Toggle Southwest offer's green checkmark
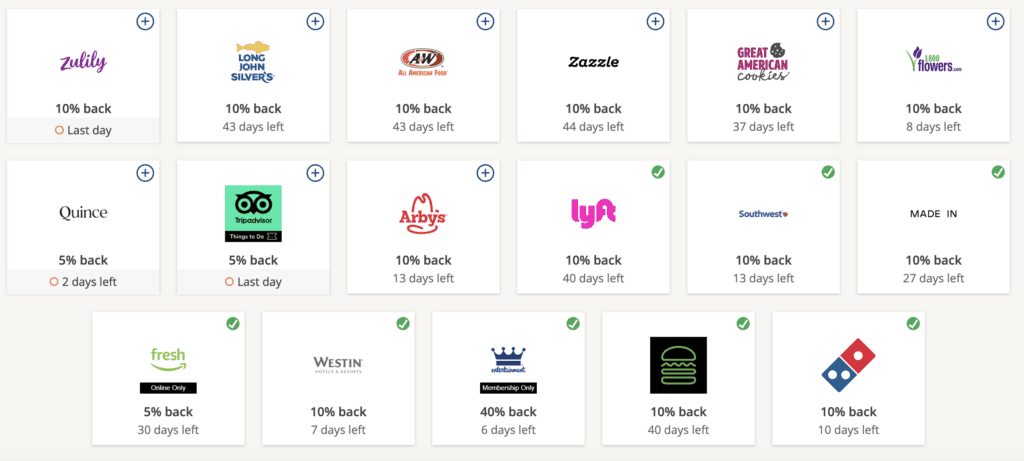This screenshot has height=461, width=1024. click(827, 173)
